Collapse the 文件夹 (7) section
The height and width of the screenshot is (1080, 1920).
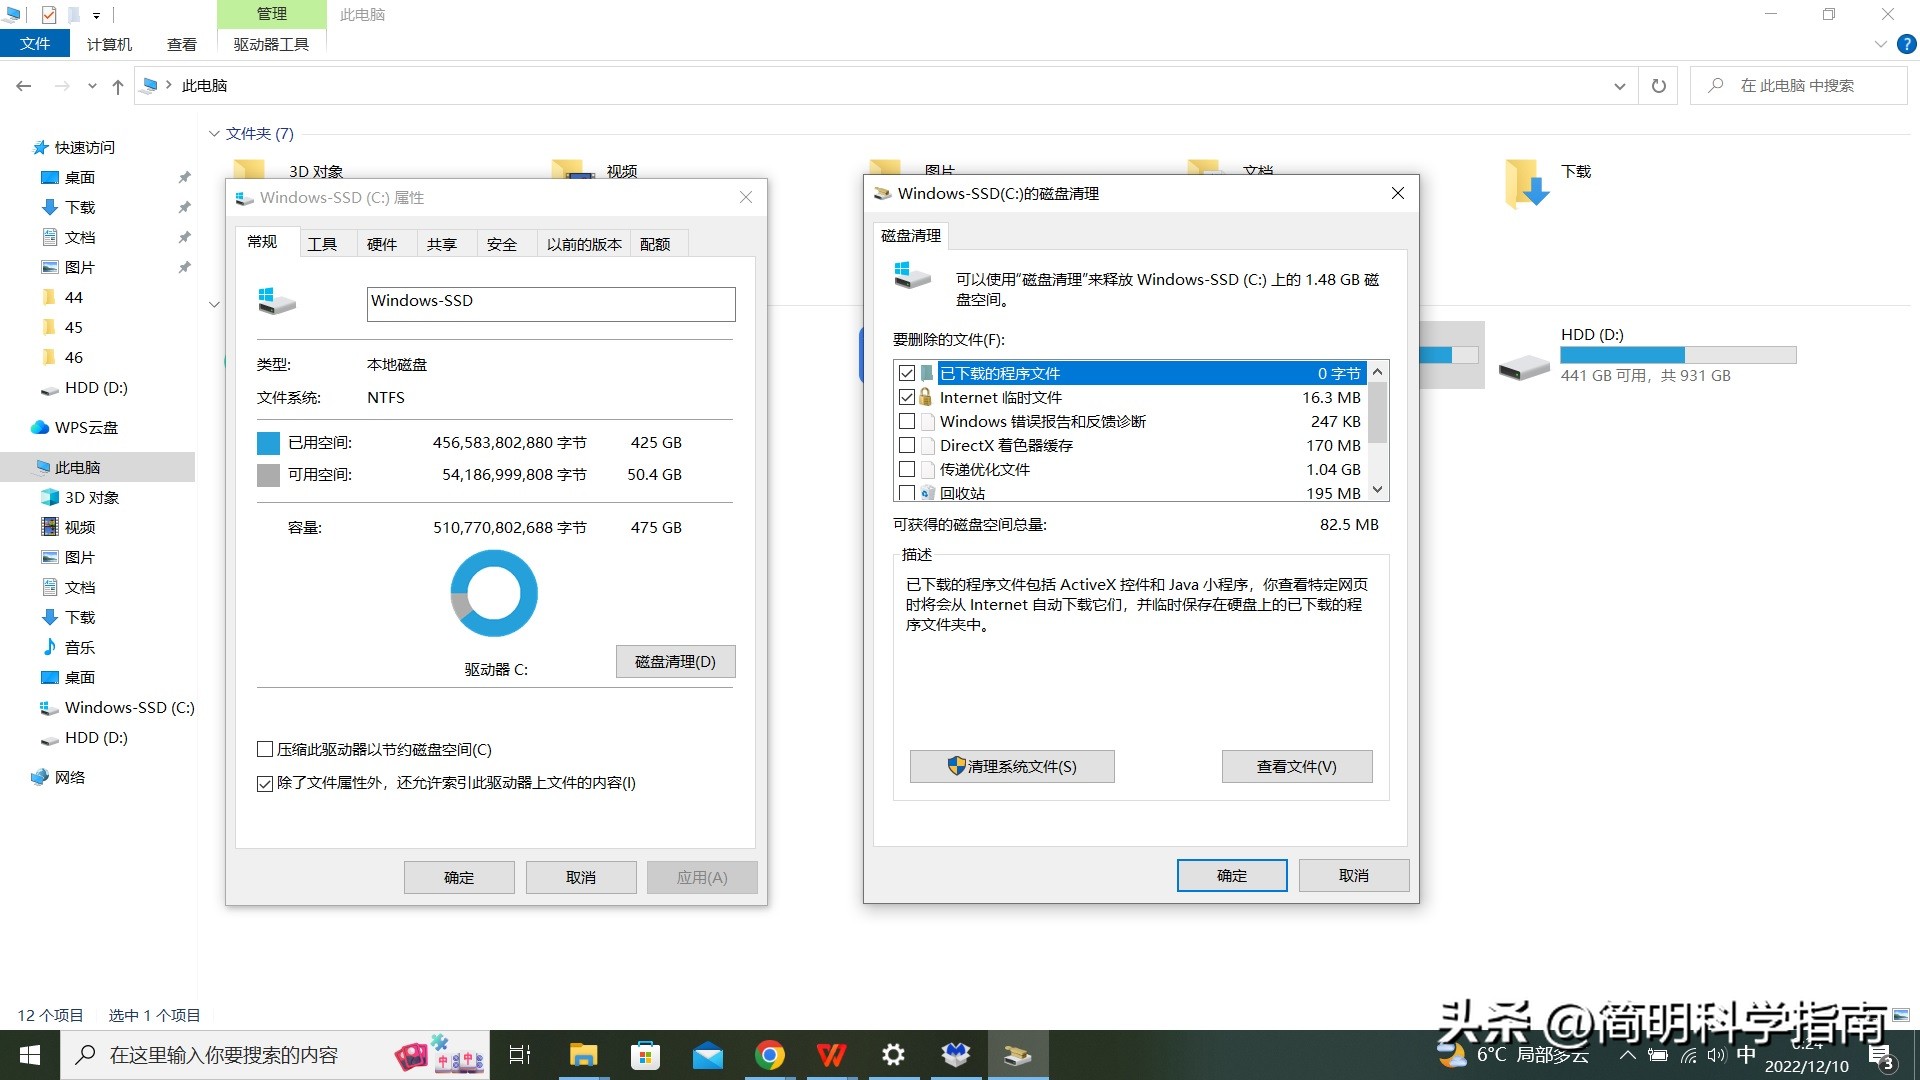pyautogui.click(x=214, y=133)
